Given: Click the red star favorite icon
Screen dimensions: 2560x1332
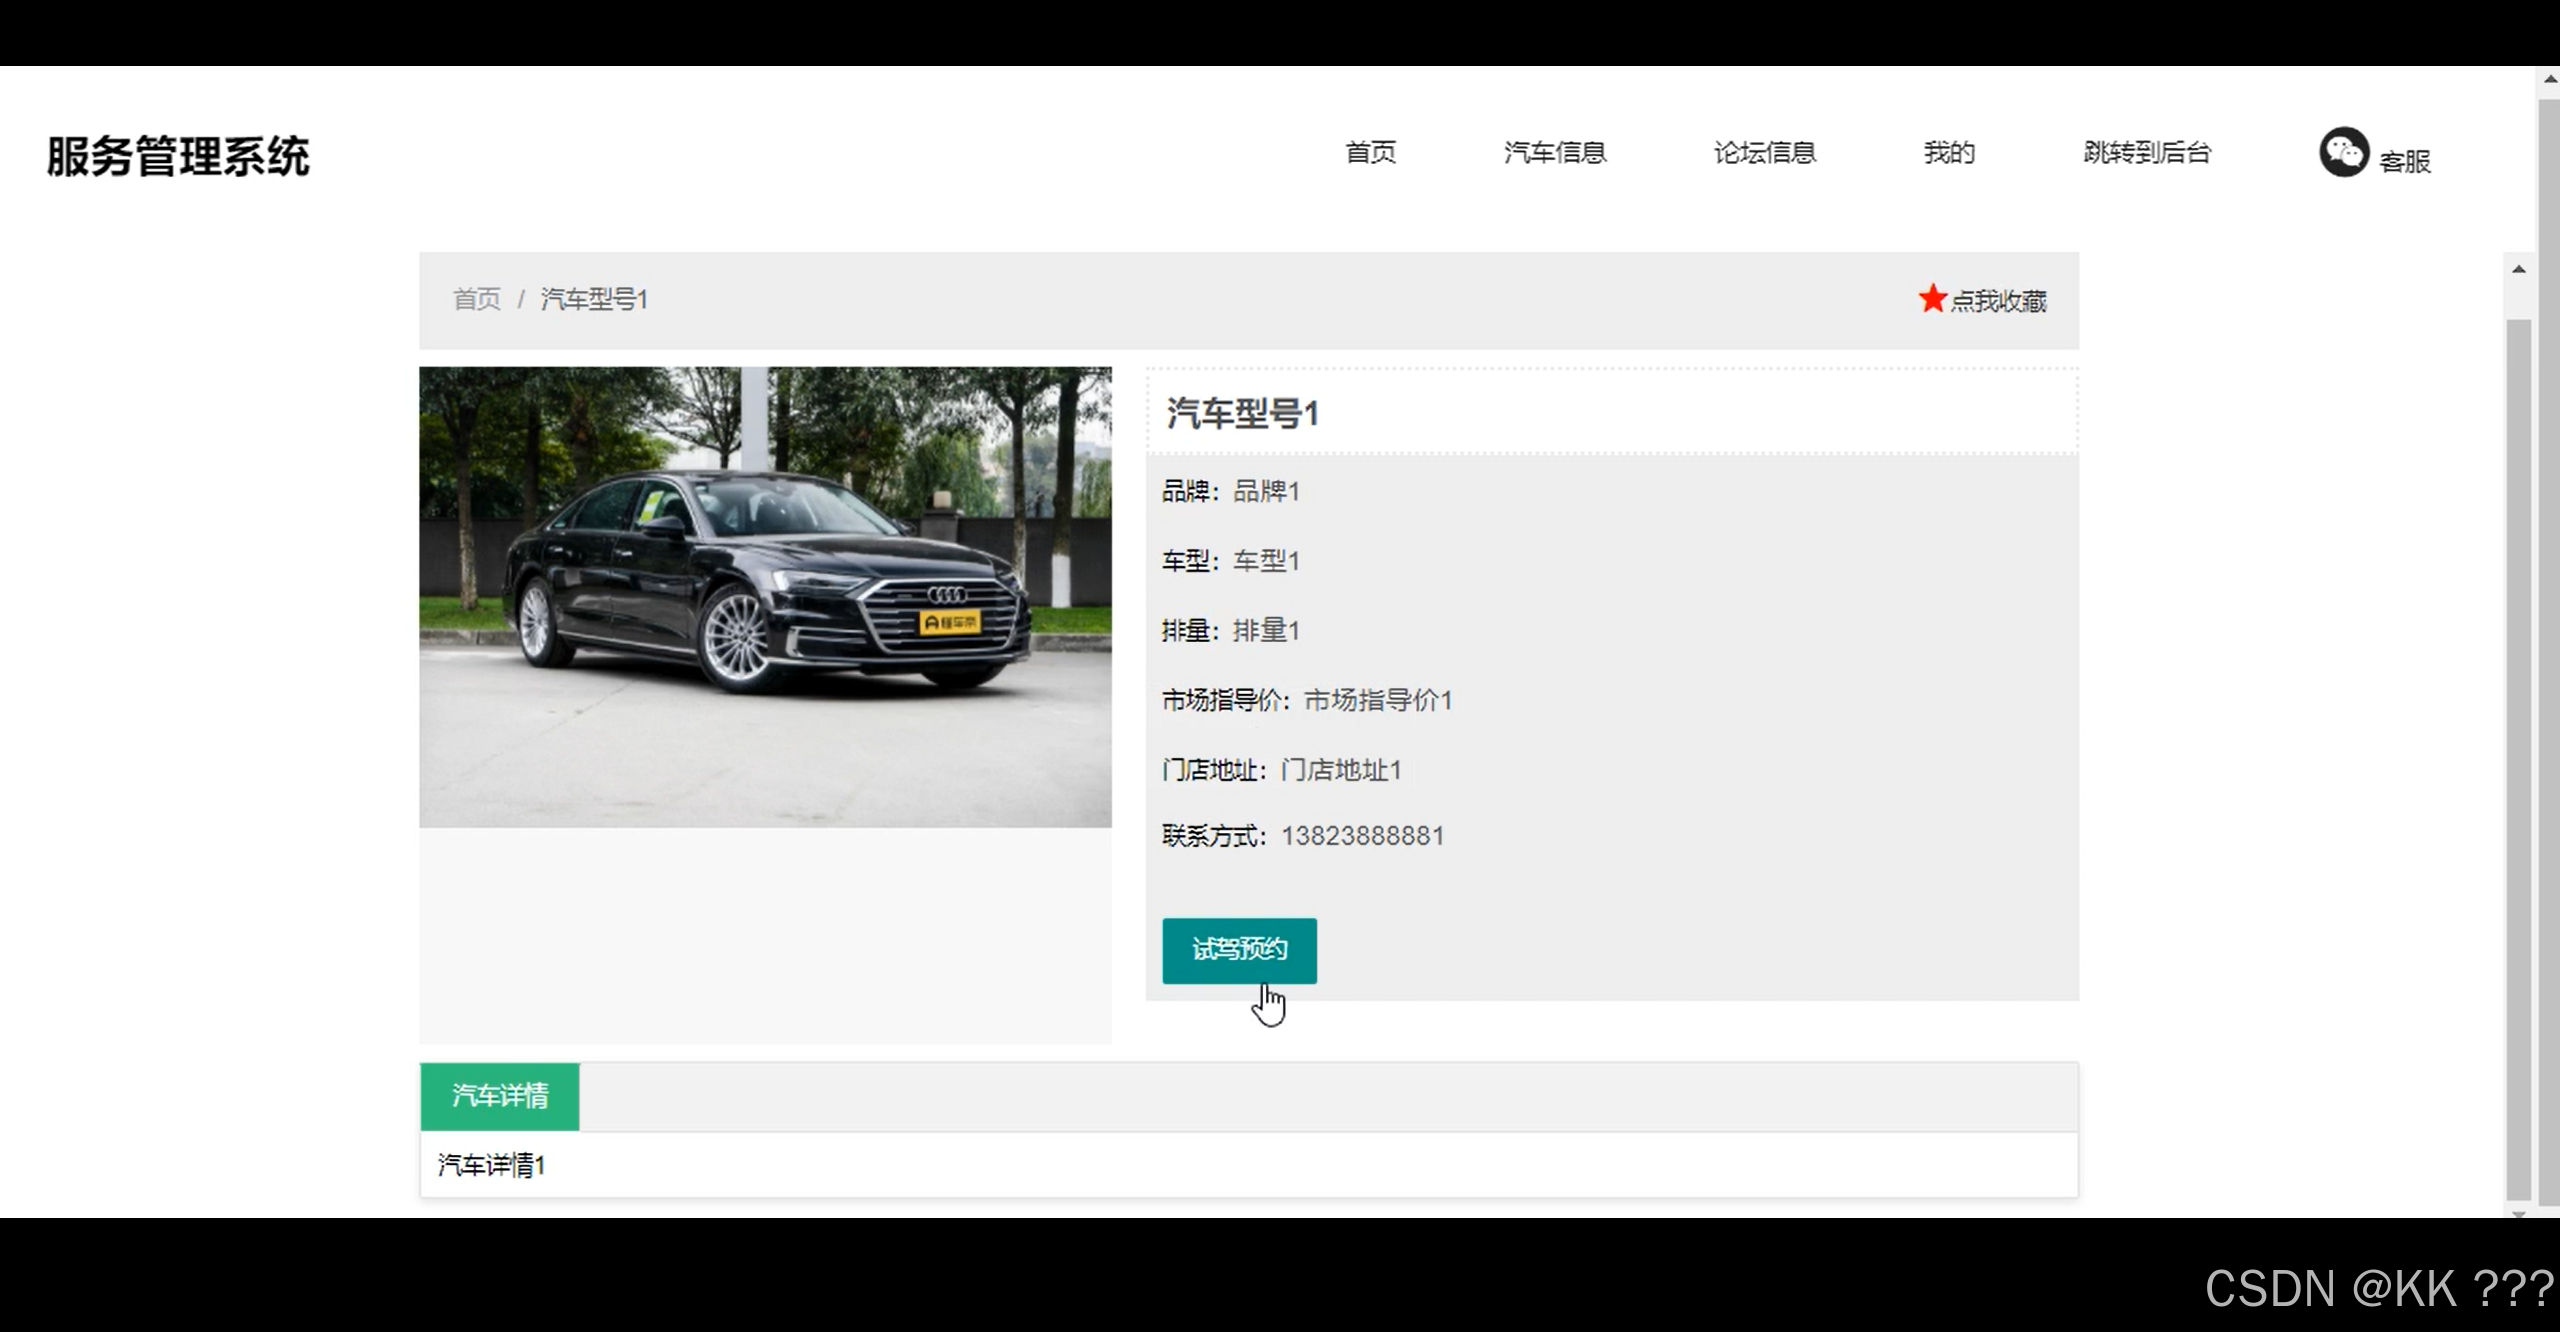Looking at the screenshot, I should (1932, 299).
